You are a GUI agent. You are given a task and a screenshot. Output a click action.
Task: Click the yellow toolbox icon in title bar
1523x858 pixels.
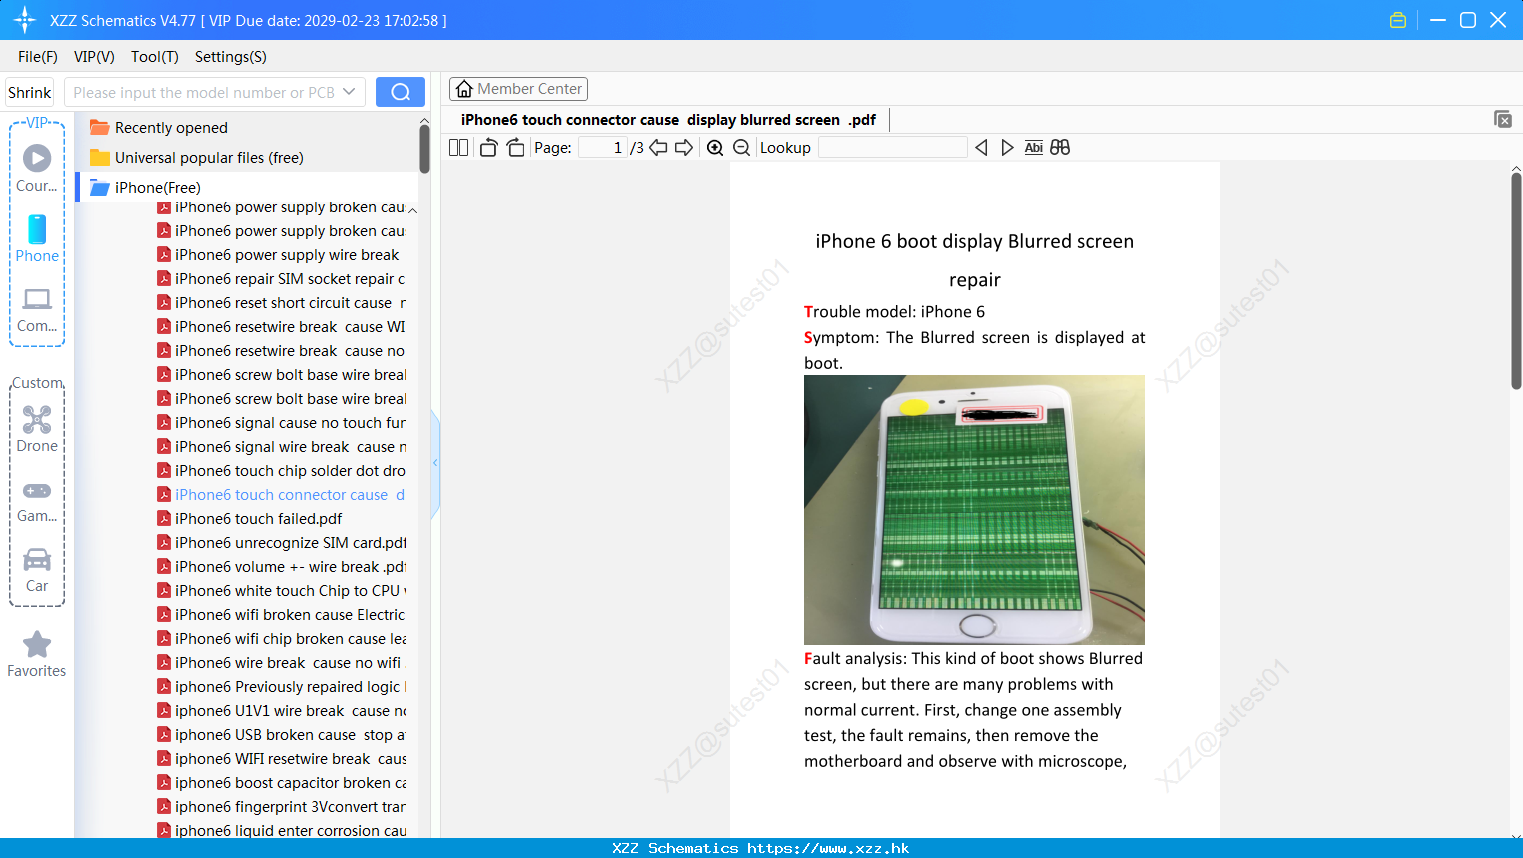click(x=1398, y=20)
